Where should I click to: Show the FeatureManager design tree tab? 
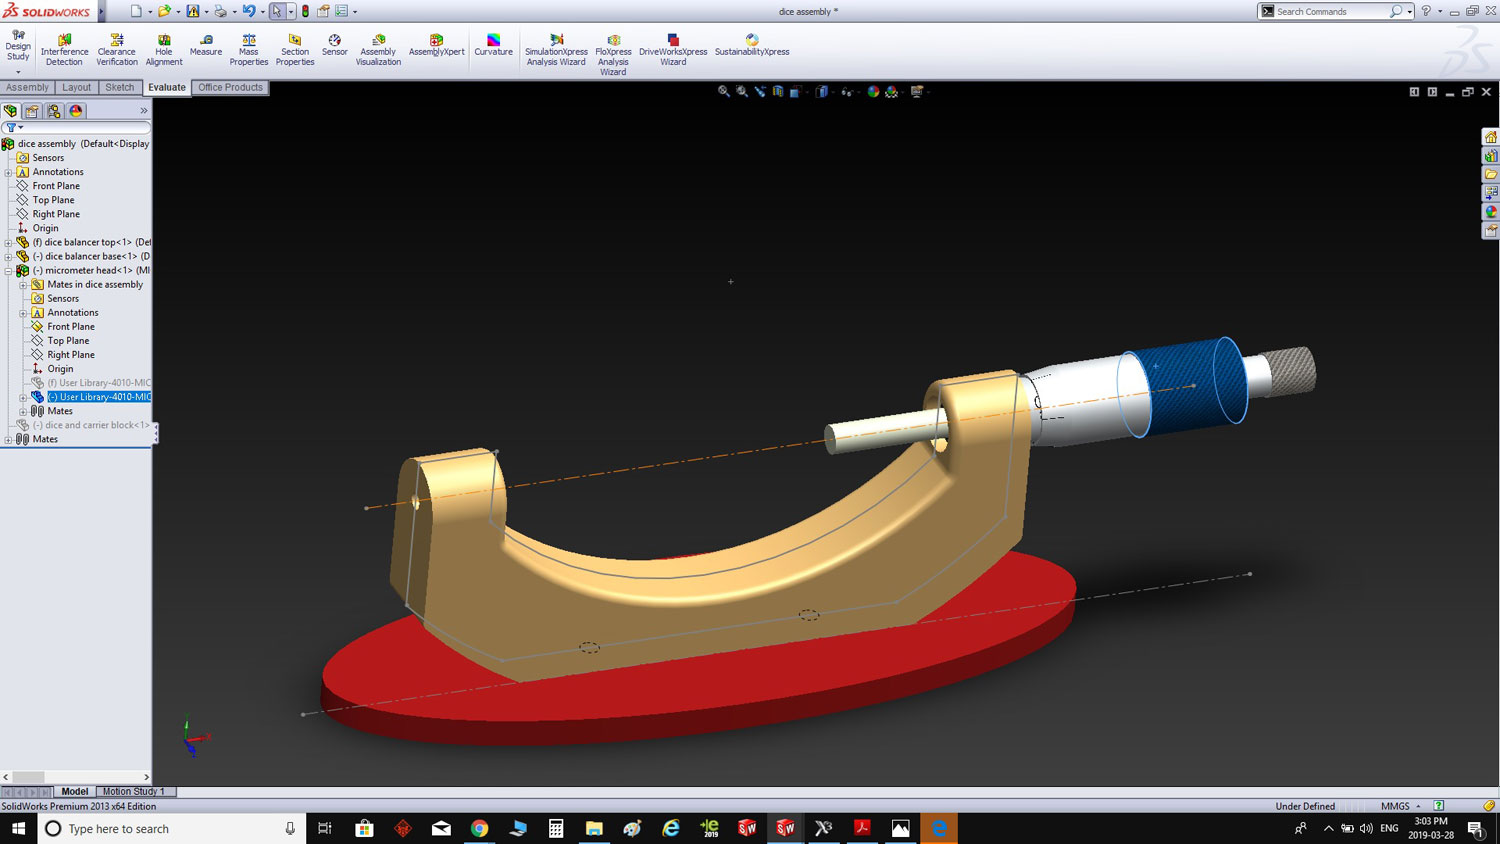pyautogui.click(x=11, y=111)
